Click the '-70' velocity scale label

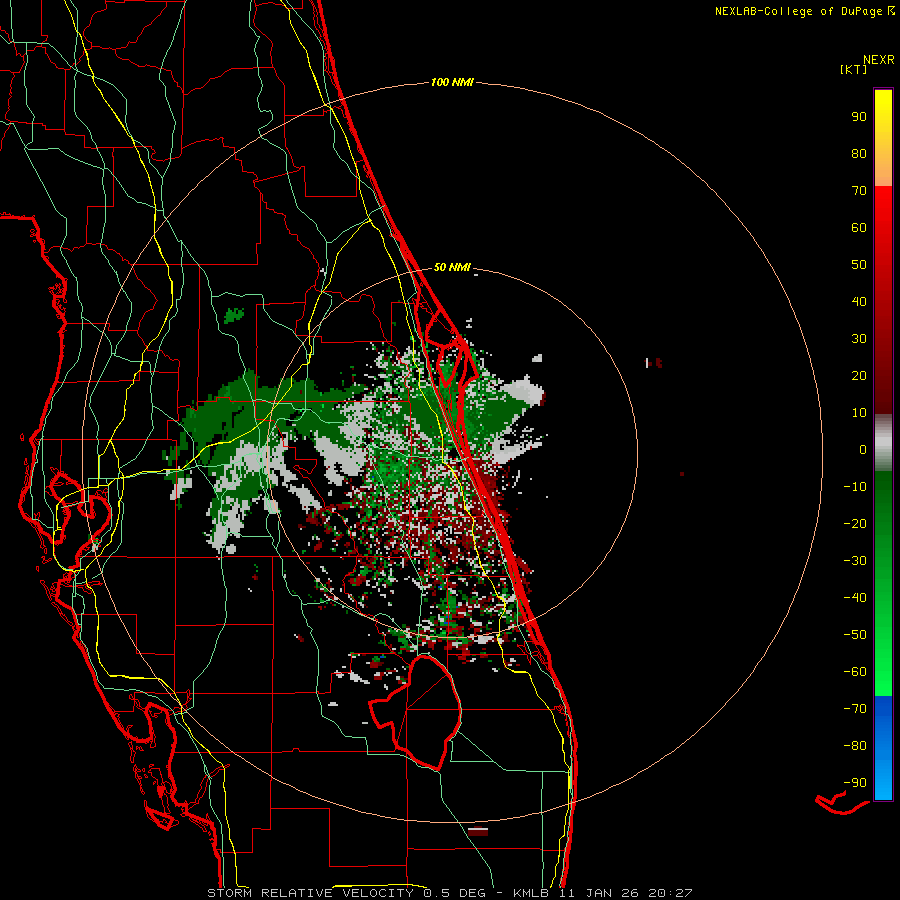coord(855,709)
